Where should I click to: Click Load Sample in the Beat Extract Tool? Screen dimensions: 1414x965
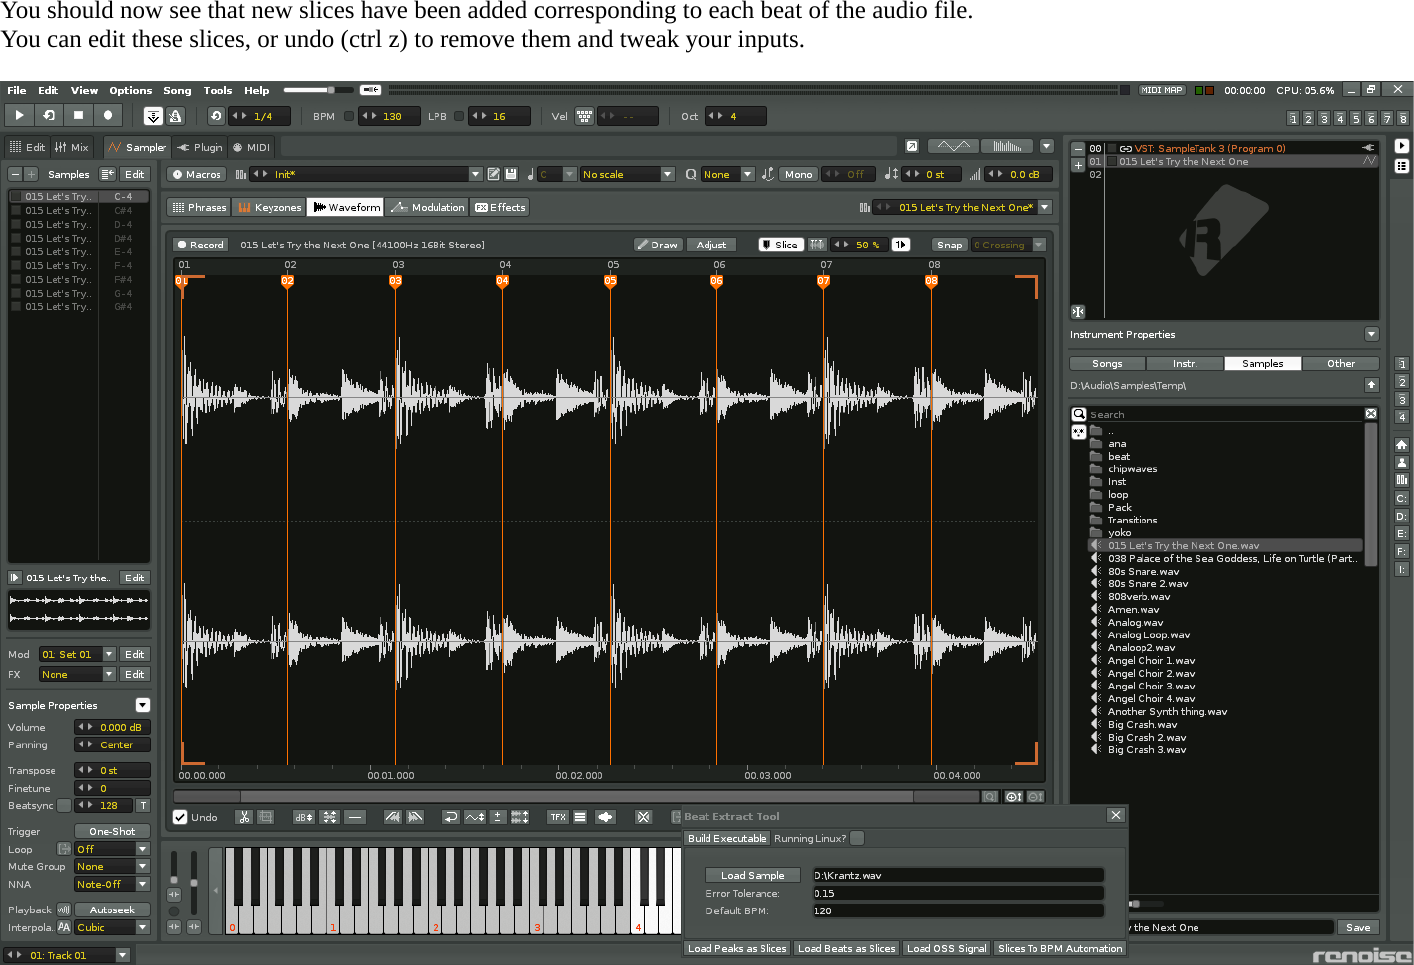point(752,874)
